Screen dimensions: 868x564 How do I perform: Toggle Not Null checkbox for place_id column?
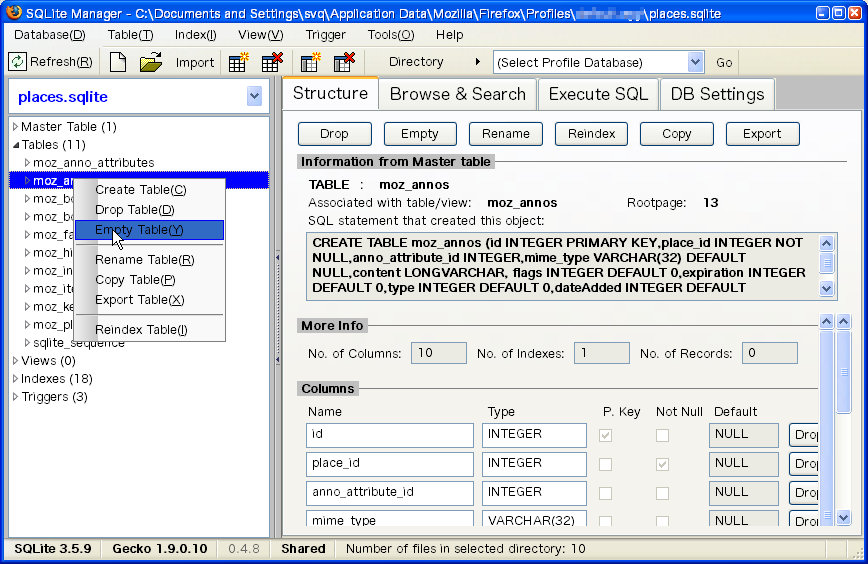point(662,464)
